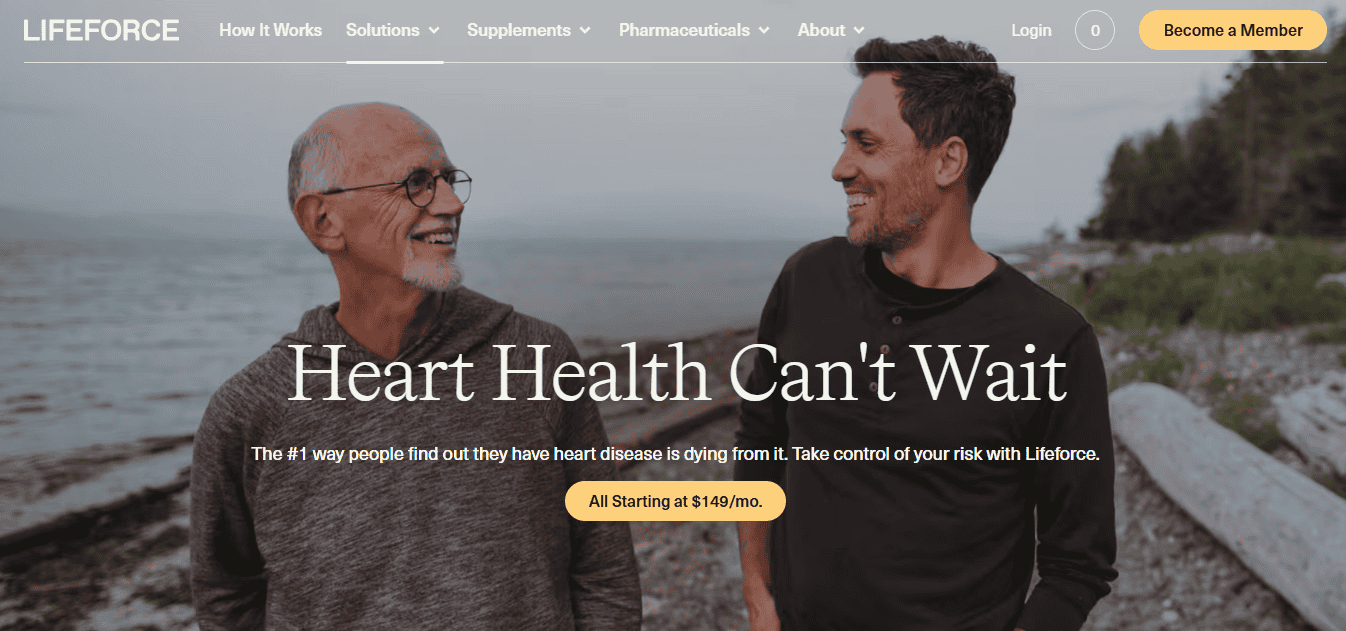Screen dimensions: 1346x631
Task: Expand the chevron next to Solutions
Action: tap(434, 31)
